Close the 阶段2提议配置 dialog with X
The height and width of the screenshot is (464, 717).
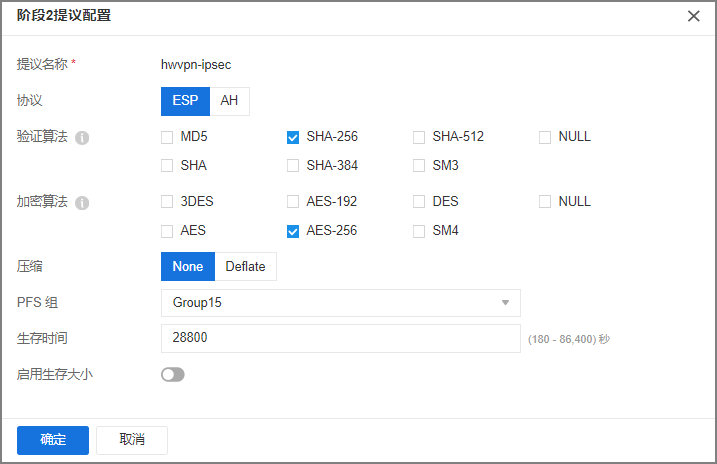693,16
